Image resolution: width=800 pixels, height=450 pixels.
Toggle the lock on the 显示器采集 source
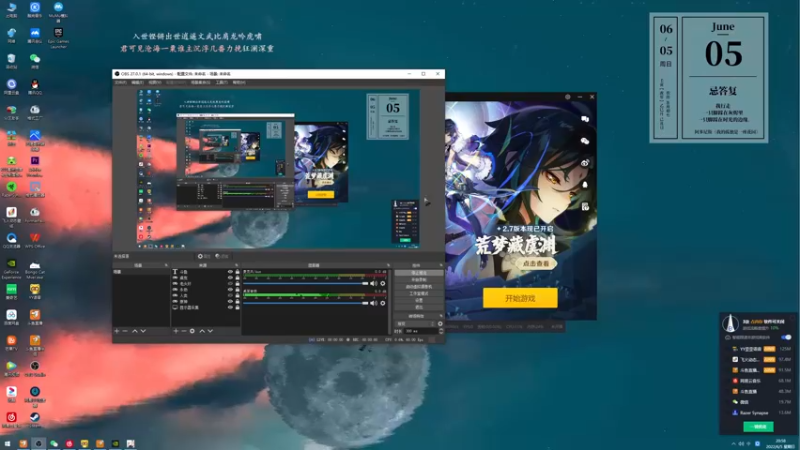coord(237,307)
